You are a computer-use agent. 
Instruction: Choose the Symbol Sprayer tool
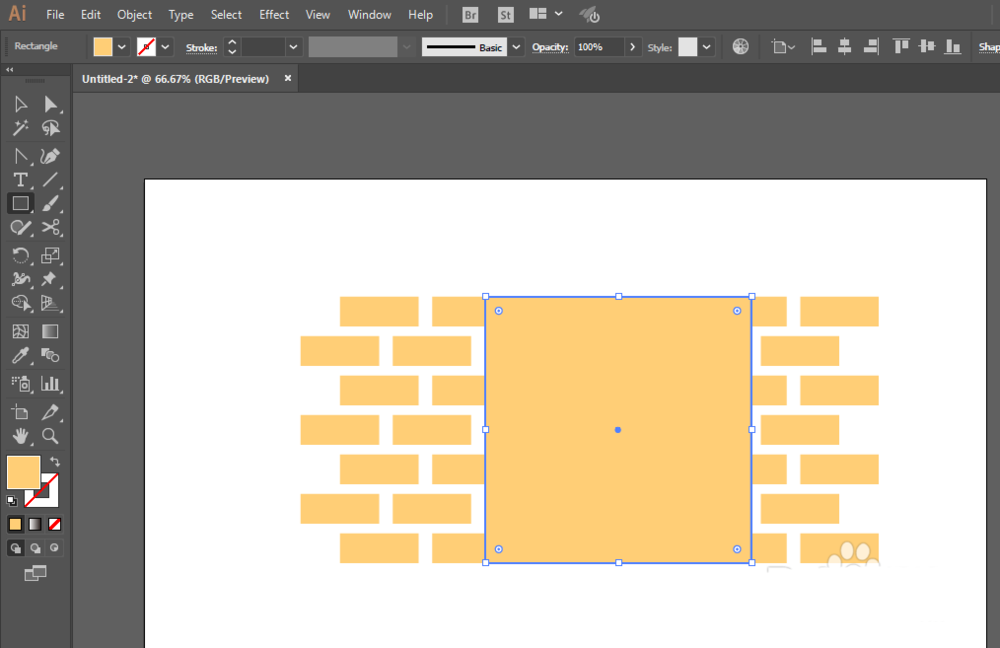[20, 383]
